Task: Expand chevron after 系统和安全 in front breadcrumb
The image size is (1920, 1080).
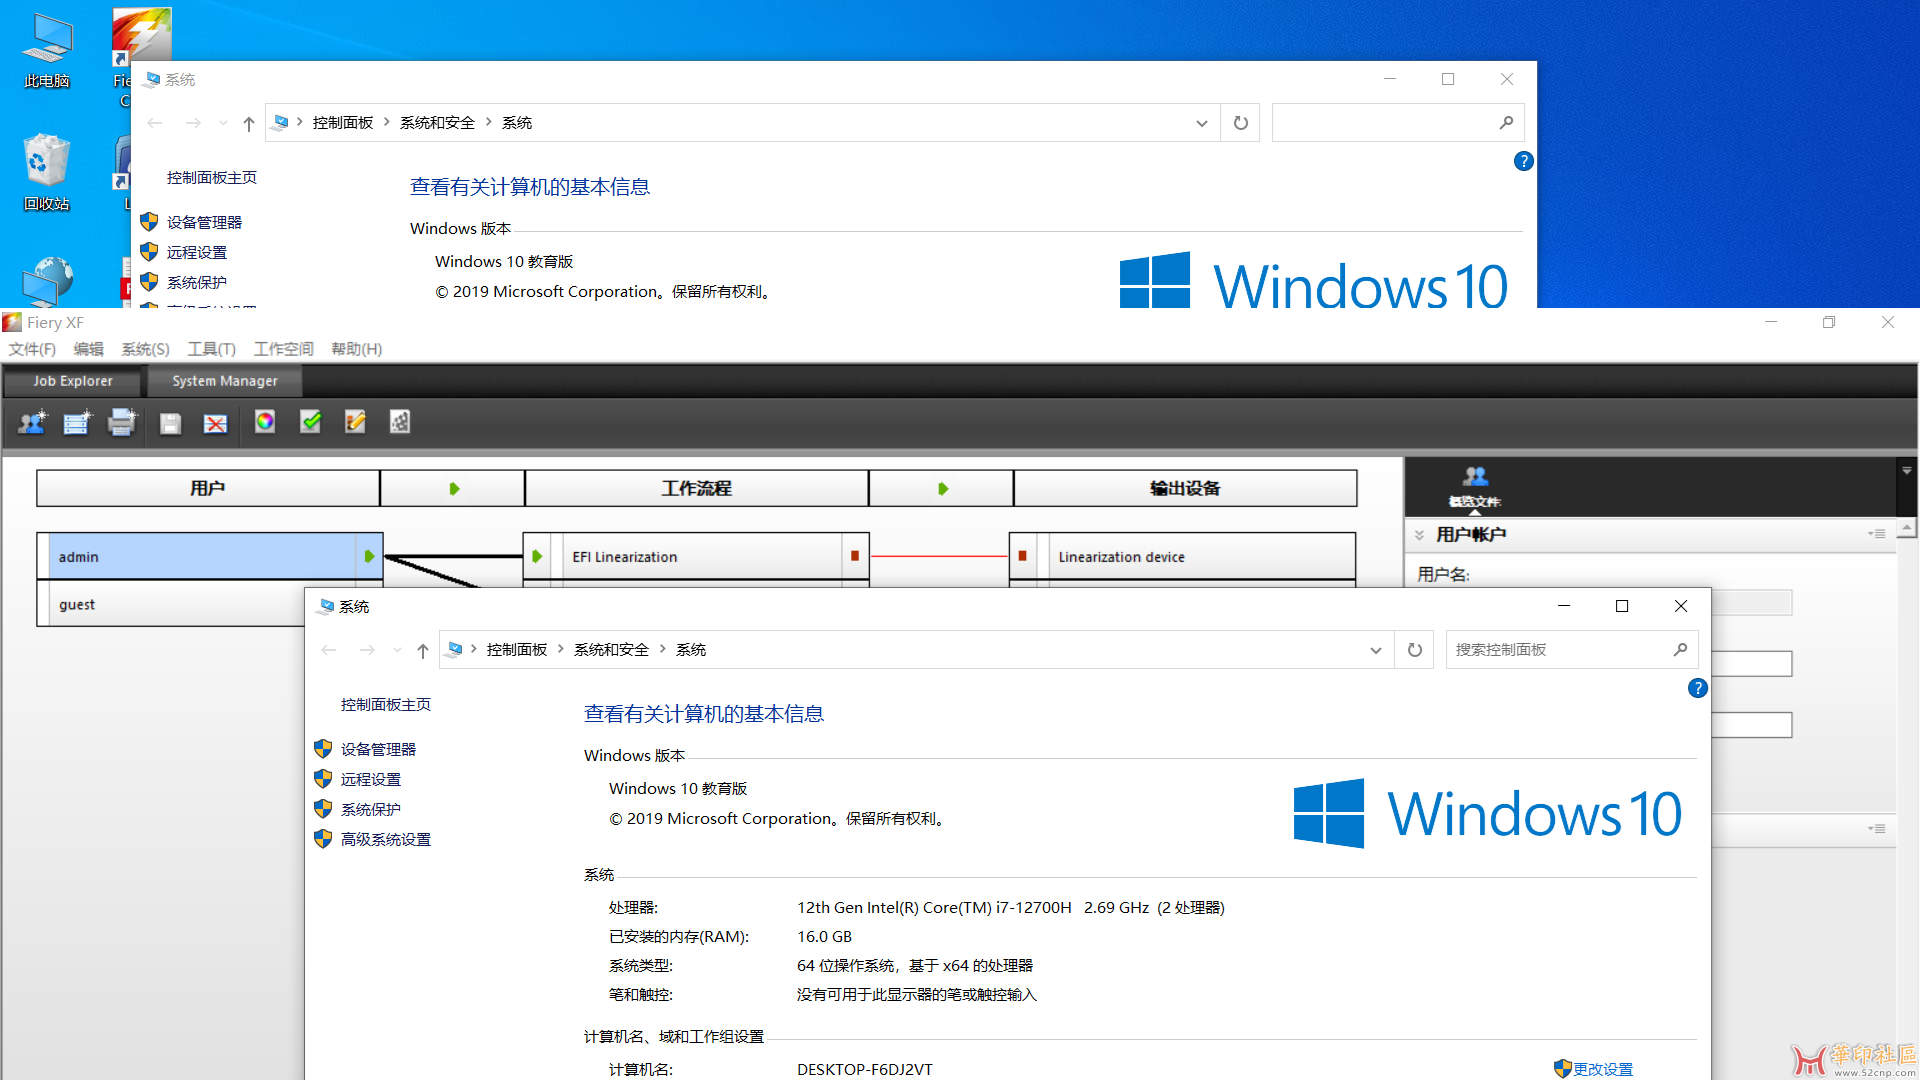Action: (x=662, y=649)
